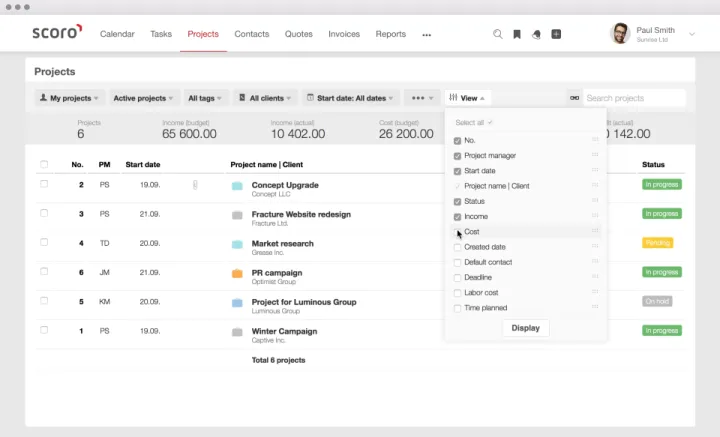The width and height of the screenshot is (720, 437).
Task: Click the Pending status label
Action: pyautogui.click(x=657, y=243)
